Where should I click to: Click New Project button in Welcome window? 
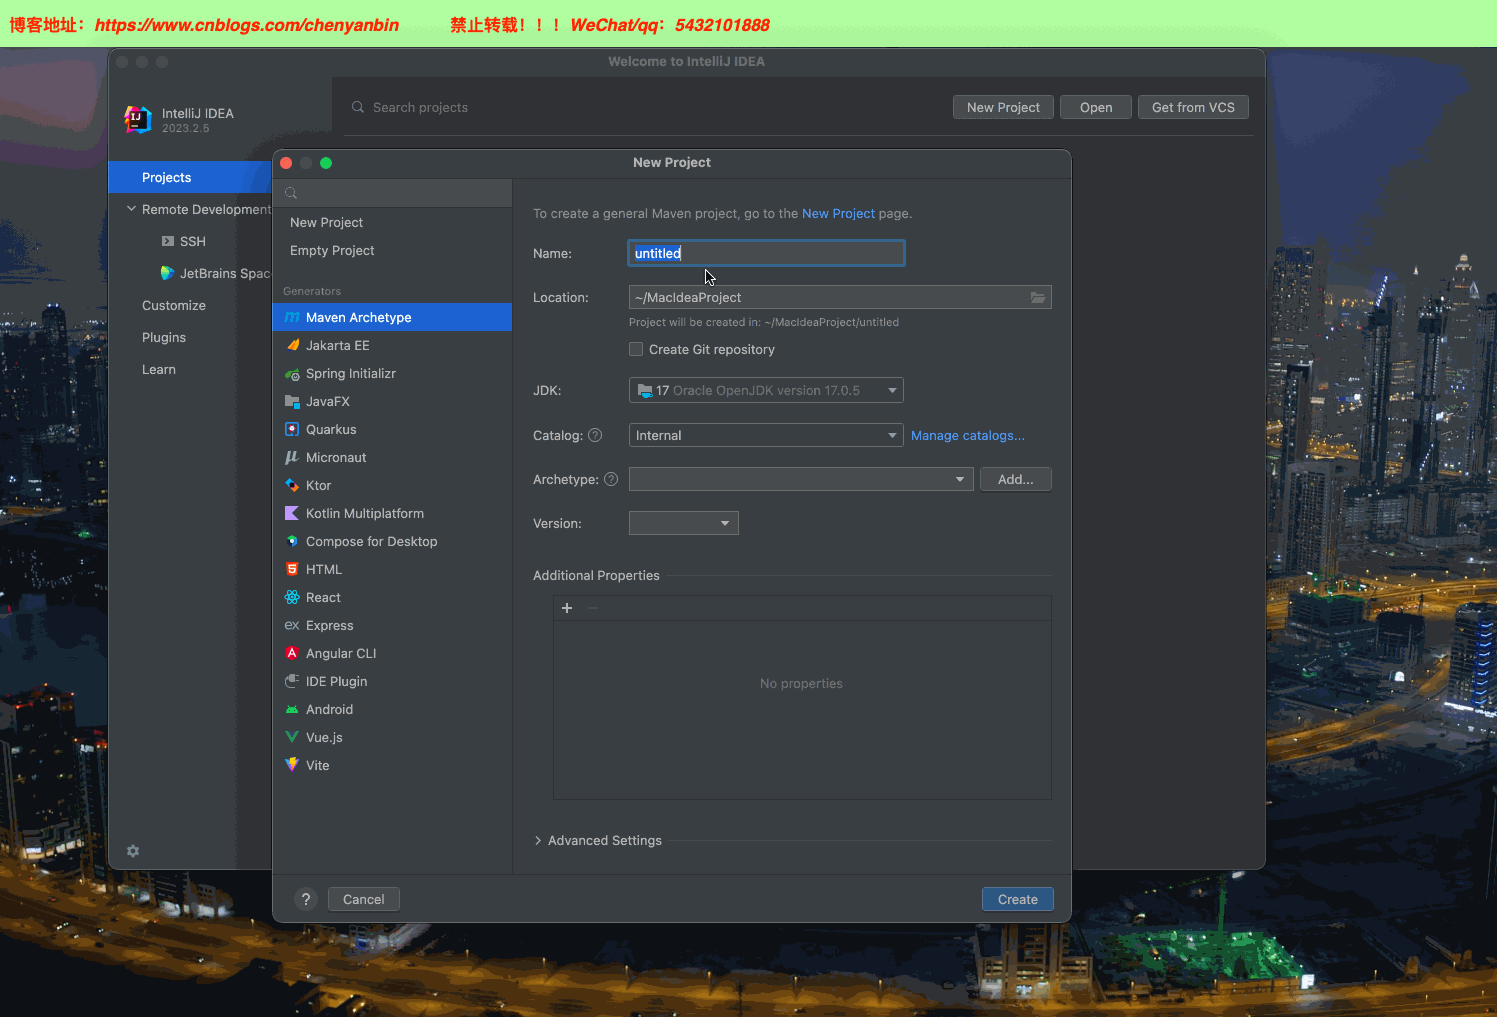[x=1003, y=107]
